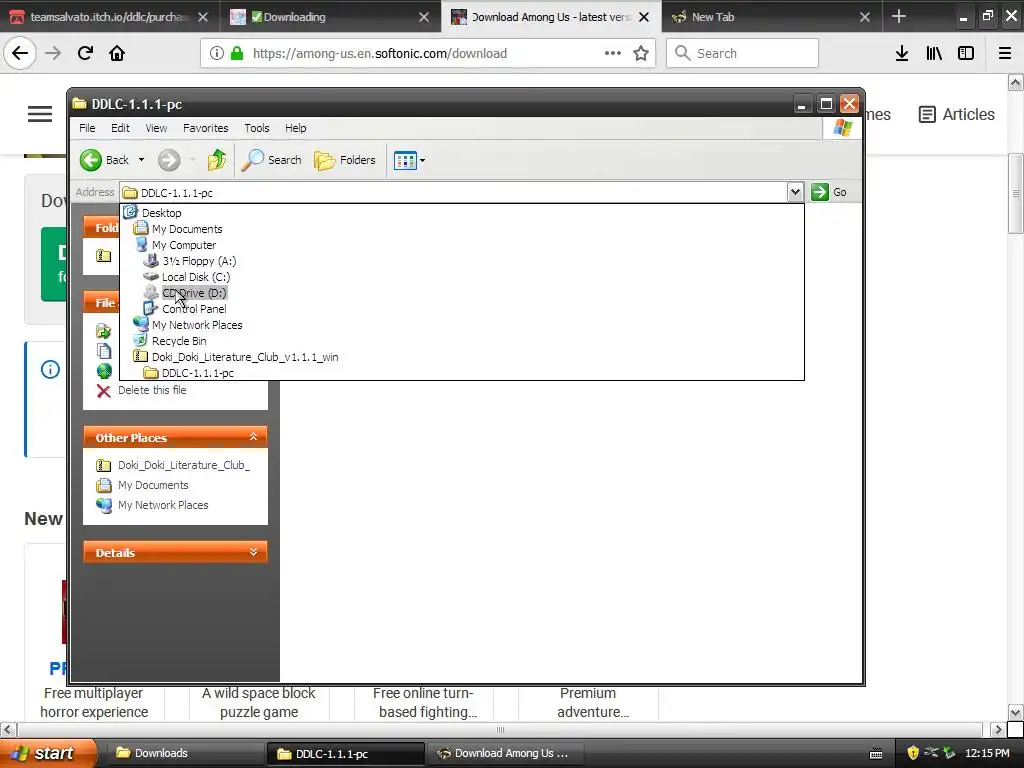Click the browser horizontal scrollbar handle

click(500, 729)
